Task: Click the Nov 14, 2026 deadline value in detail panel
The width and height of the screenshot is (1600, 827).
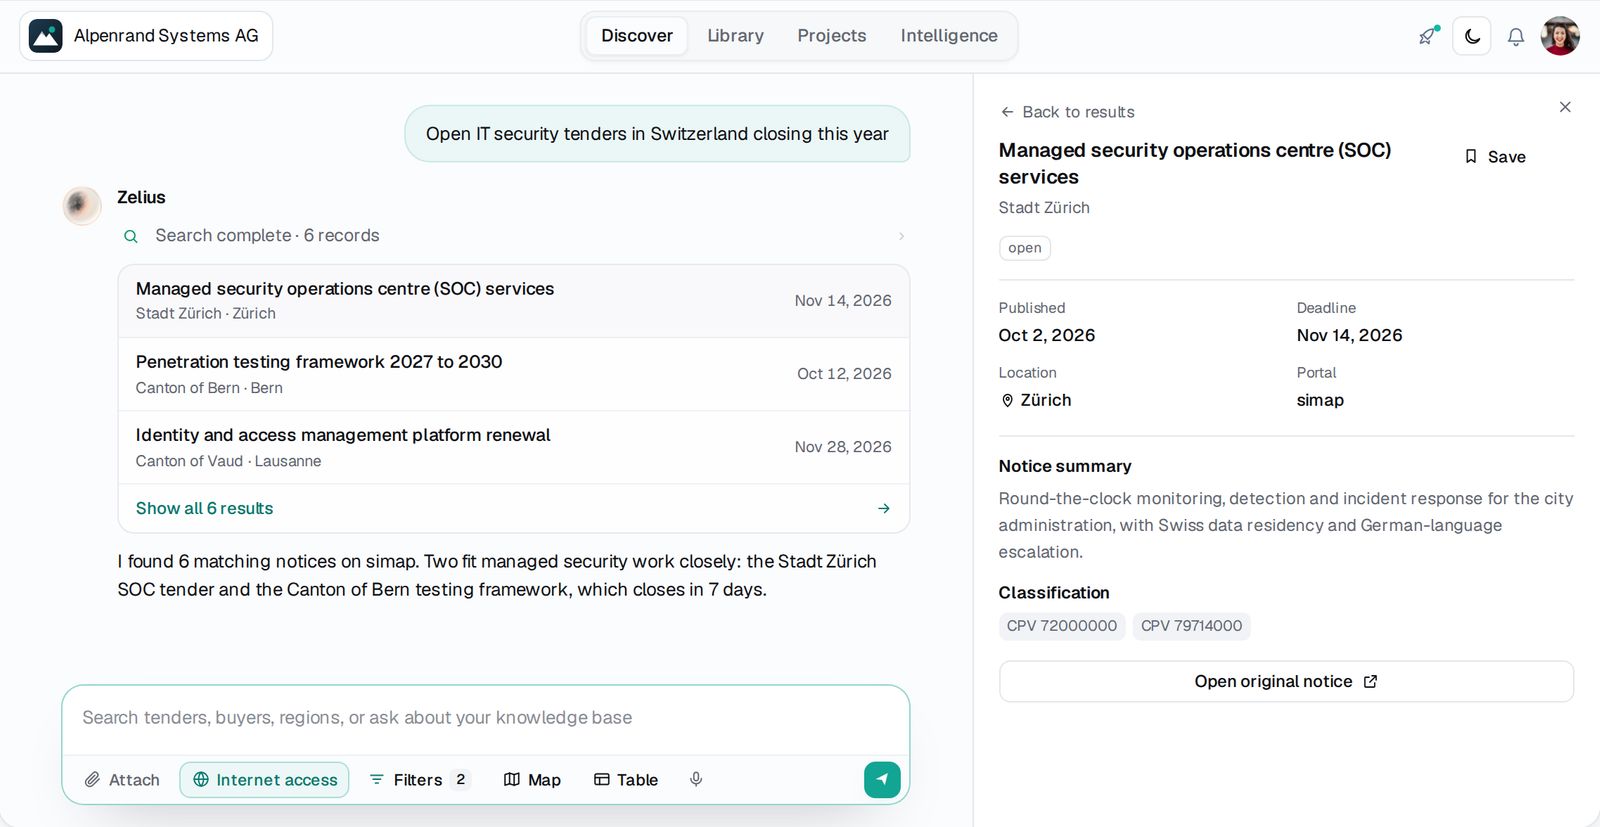Action: pyautogui.click(x=1349, y=335)
